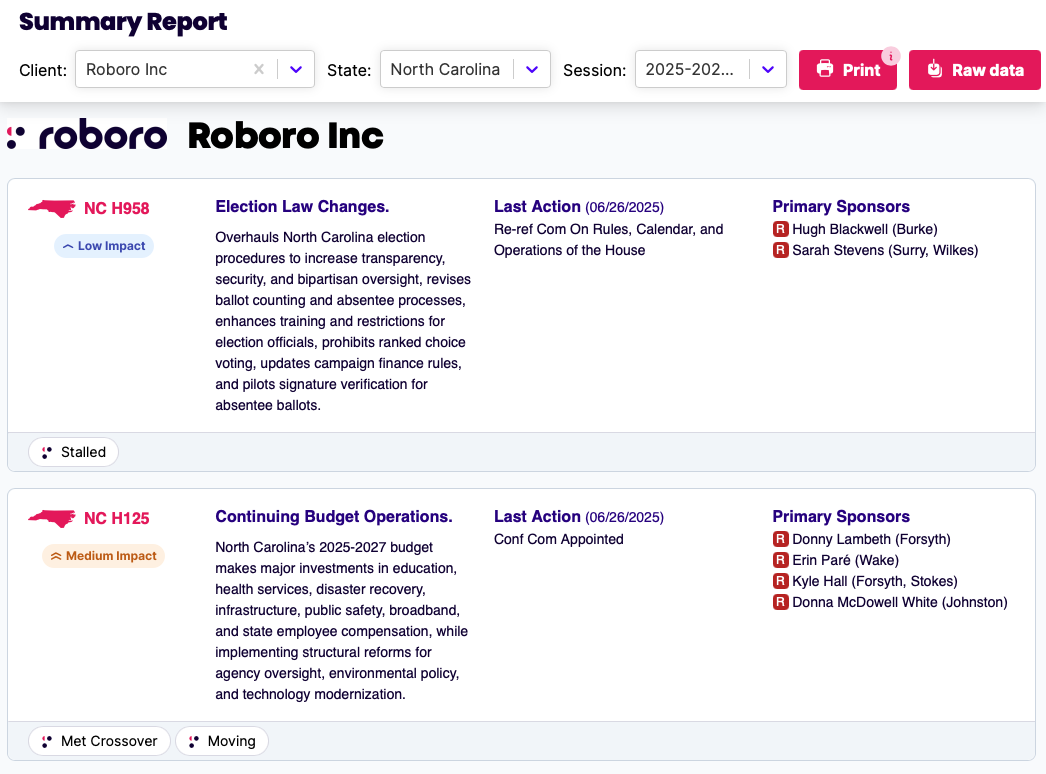The width and height of the screenshot is (1046, 774).
Task: Click North Carolina state icon beside H125
Action: [x=52, y=518]
